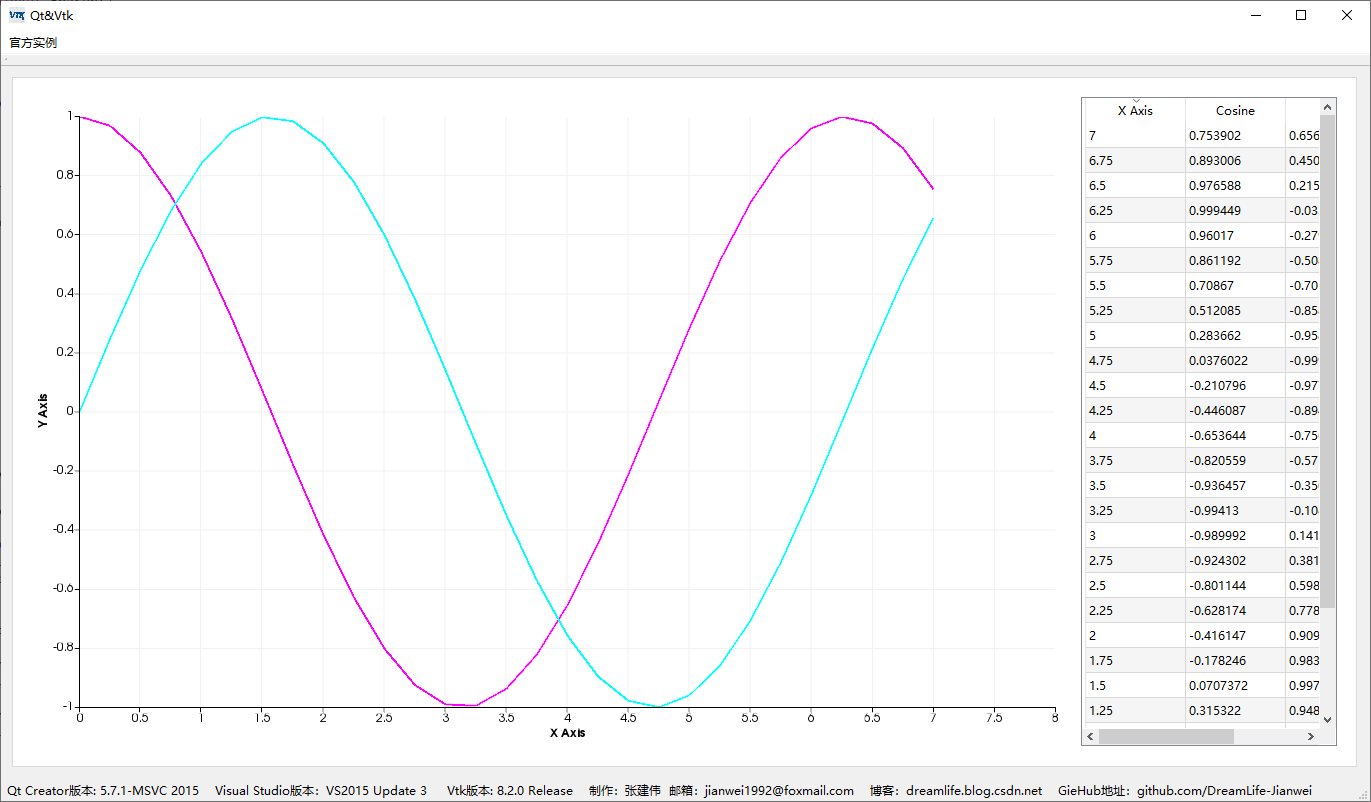The width and height of the screenshot is (1371, 802).
Task: Click the dreamlife.blog.csdn.net blog text
Action: coord(975,790)
